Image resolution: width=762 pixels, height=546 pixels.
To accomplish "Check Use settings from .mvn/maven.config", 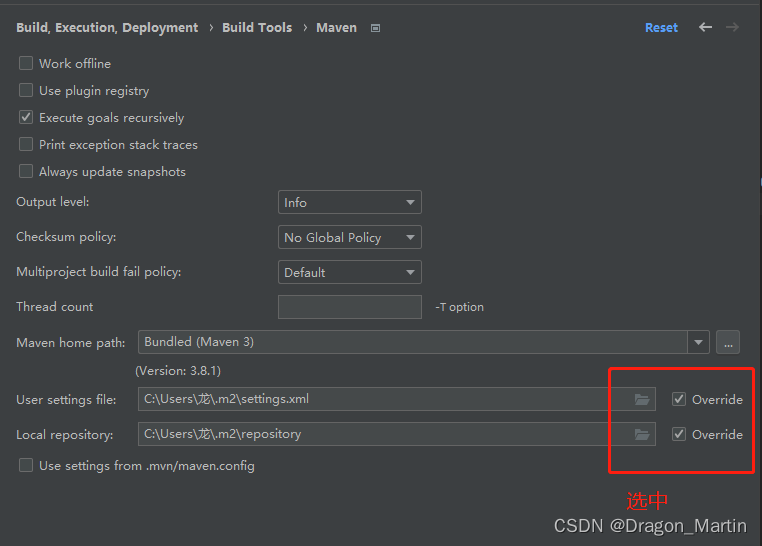I will (26, 465).
